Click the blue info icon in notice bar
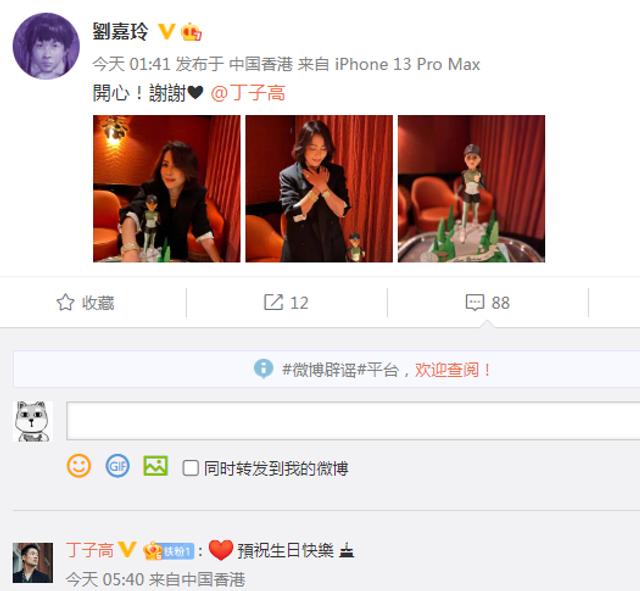640x591 pixels. click(x=263, y=369)
